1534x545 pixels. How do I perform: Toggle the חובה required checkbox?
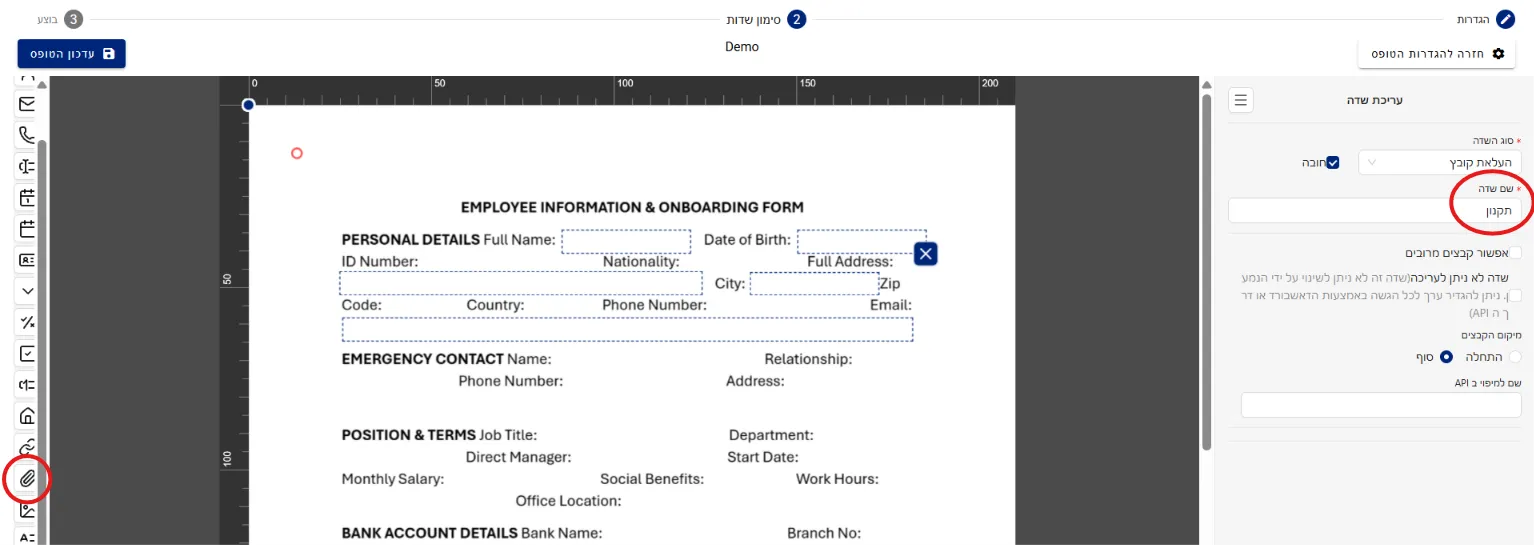click(x=1332, y=162)
